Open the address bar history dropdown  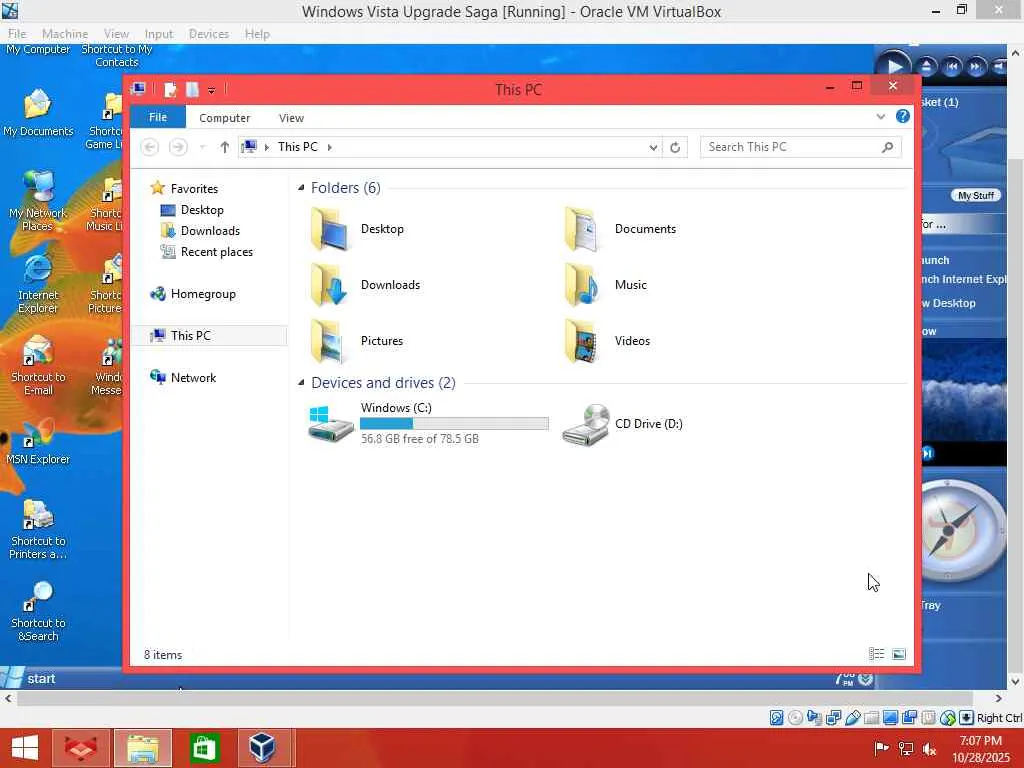[652, 148]
